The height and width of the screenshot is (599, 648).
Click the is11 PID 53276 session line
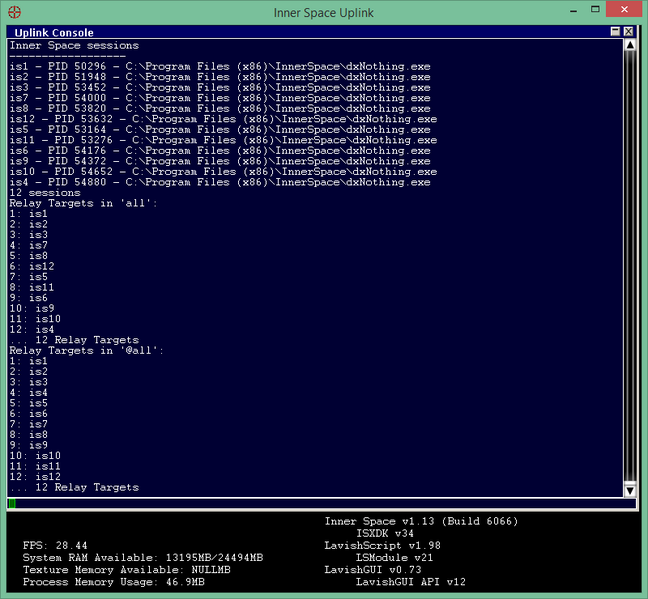[x=223, y=140]
